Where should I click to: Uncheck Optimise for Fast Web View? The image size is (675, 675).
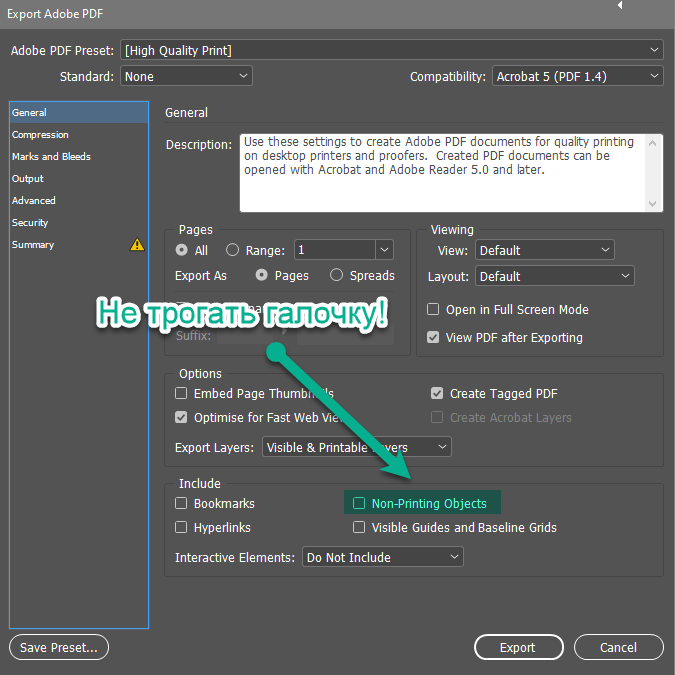coord(181,417)
